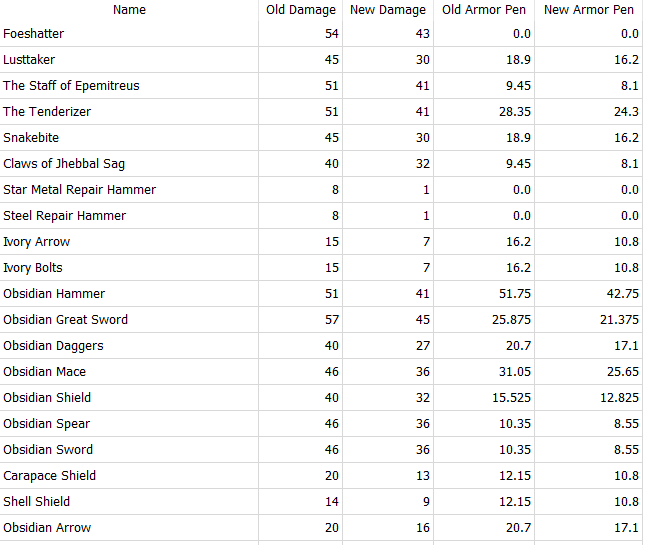
Task: Click The Tenderizer name cell
Action: point(47,112)
